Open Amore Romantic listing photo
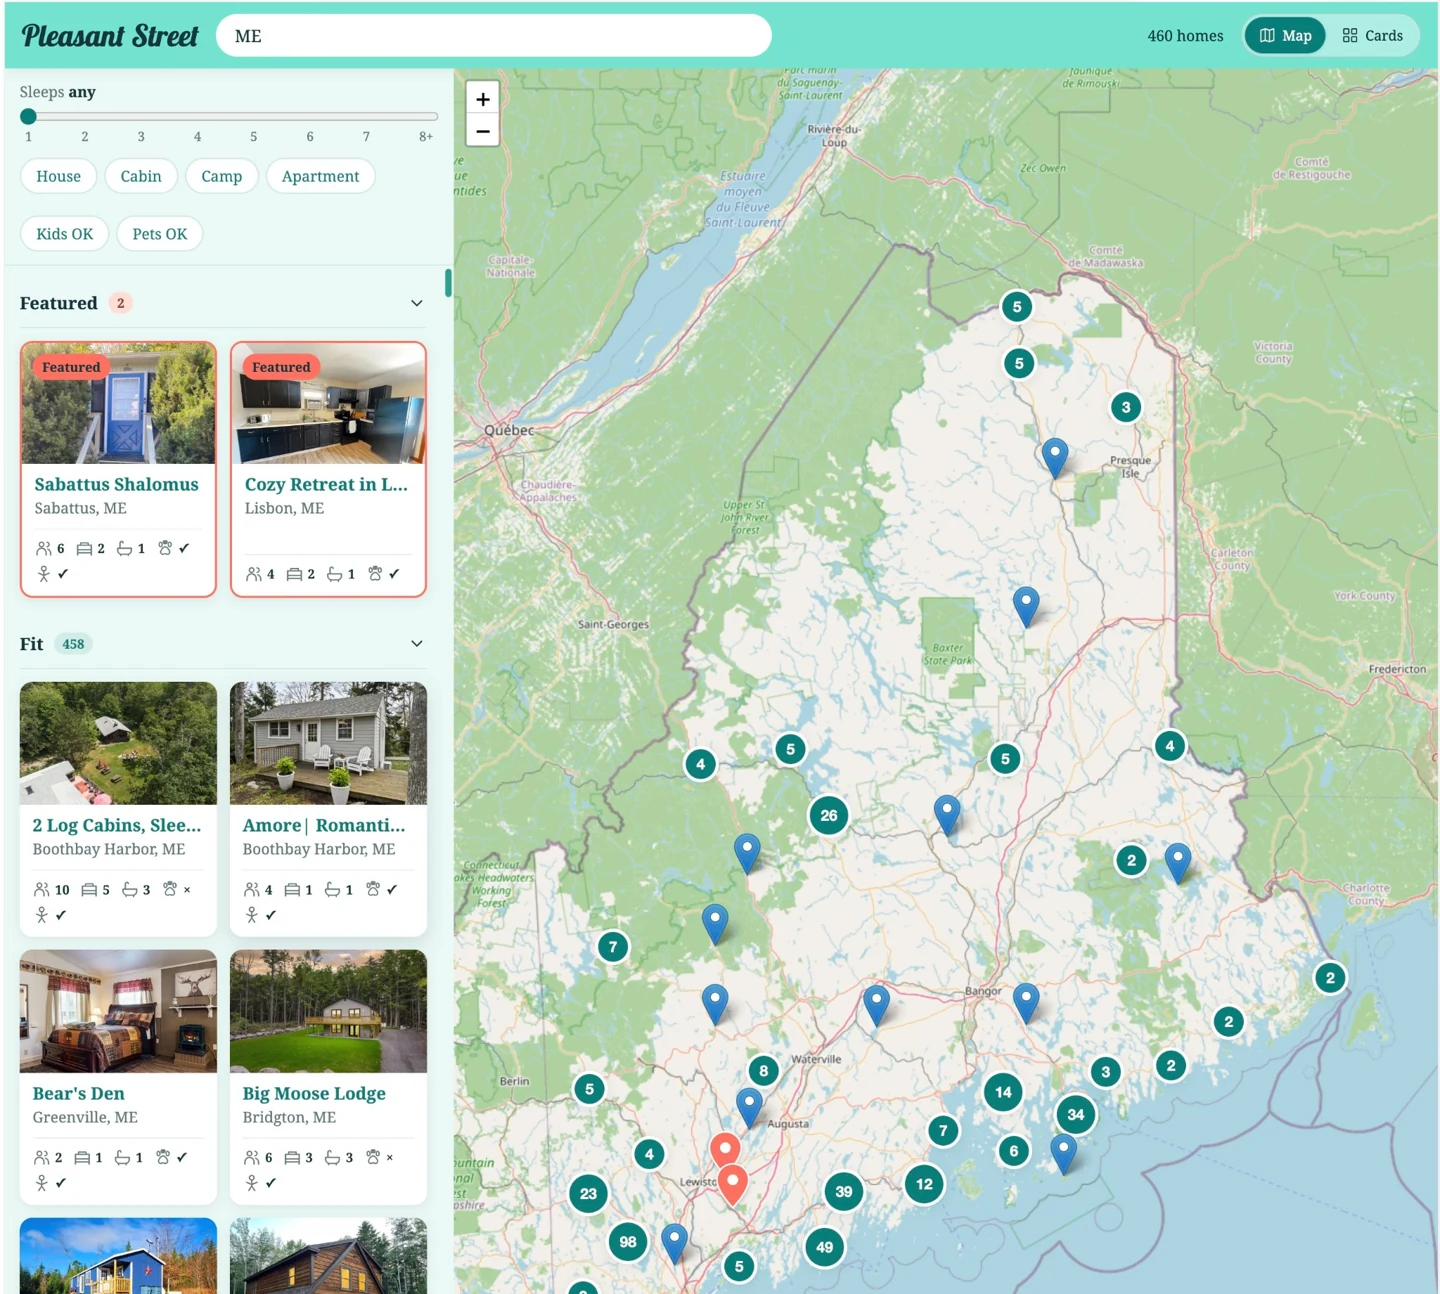The image size is (1440, 1294). pyautogui.click(x=328, y=744)
